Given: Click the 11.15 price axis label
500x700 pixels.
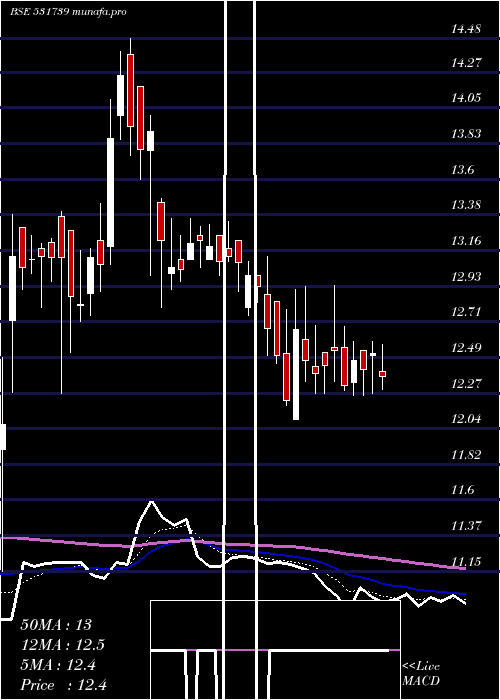Looking at the screenshot, I should tap(466, 561).
